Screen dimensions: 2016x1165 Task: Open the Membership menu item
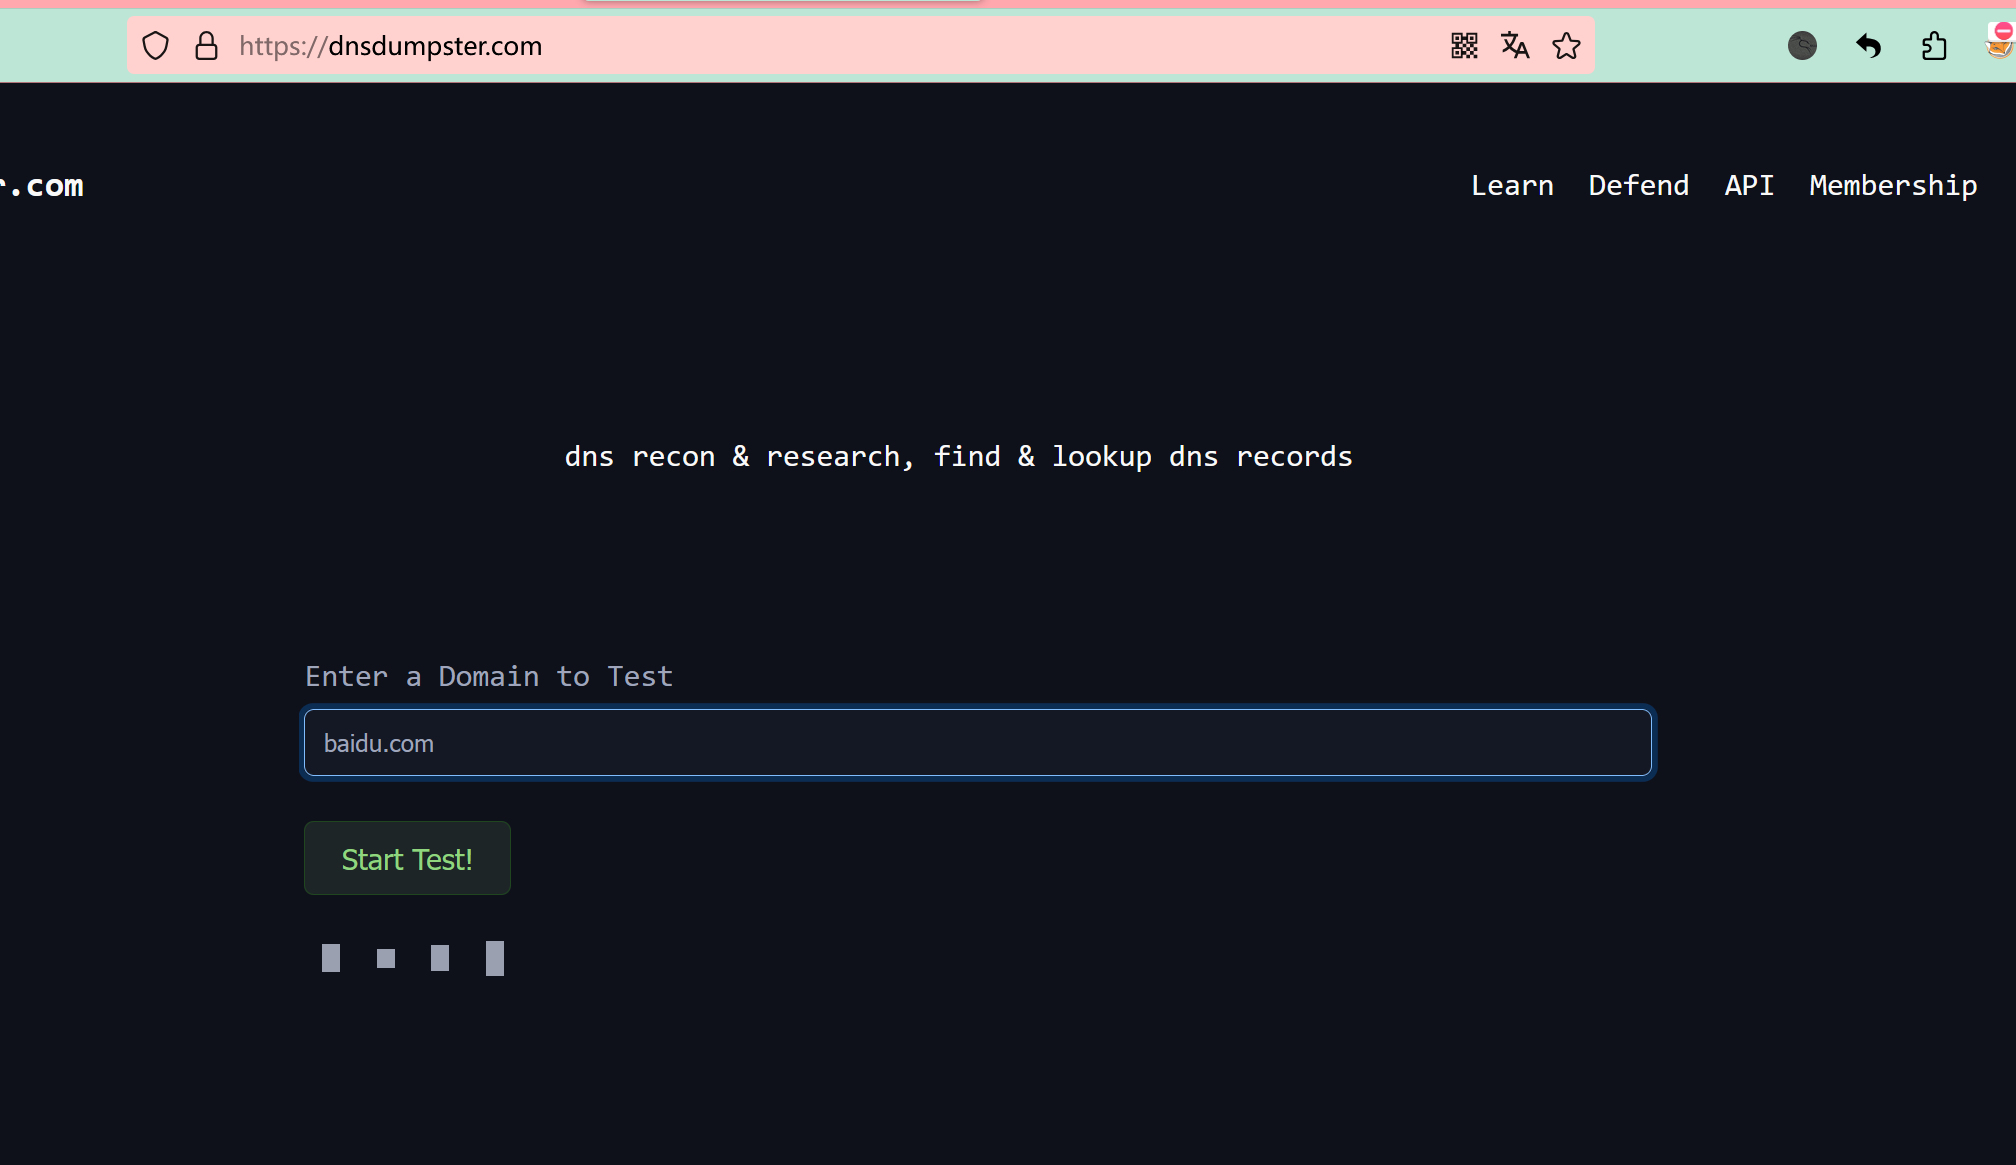pyautogui.click(x=1893, y=186)
